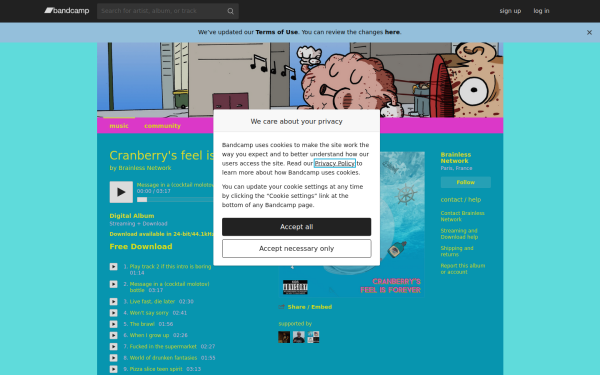This screenshot has width=600, height=375.
Task: Click the 'supported by' label
Action: click(x=295, y=324)
